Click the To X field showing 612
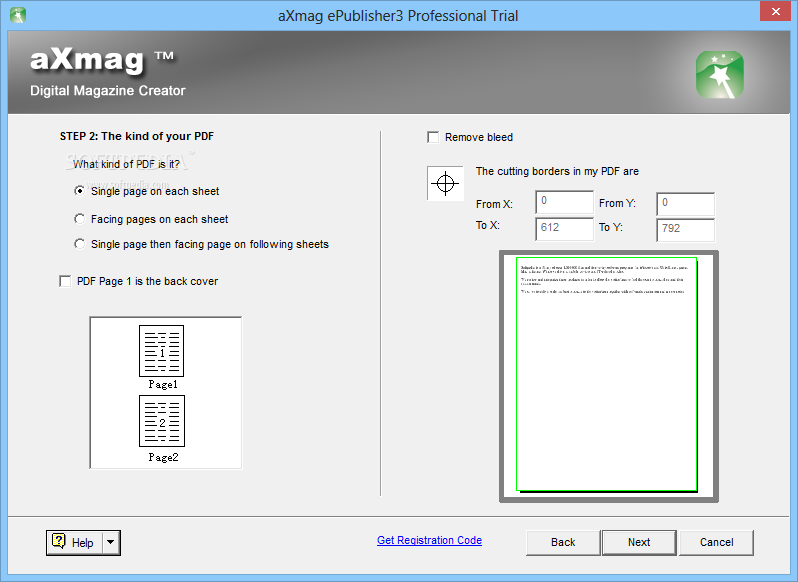The image size is (798, 582). (x=564, y=228)
